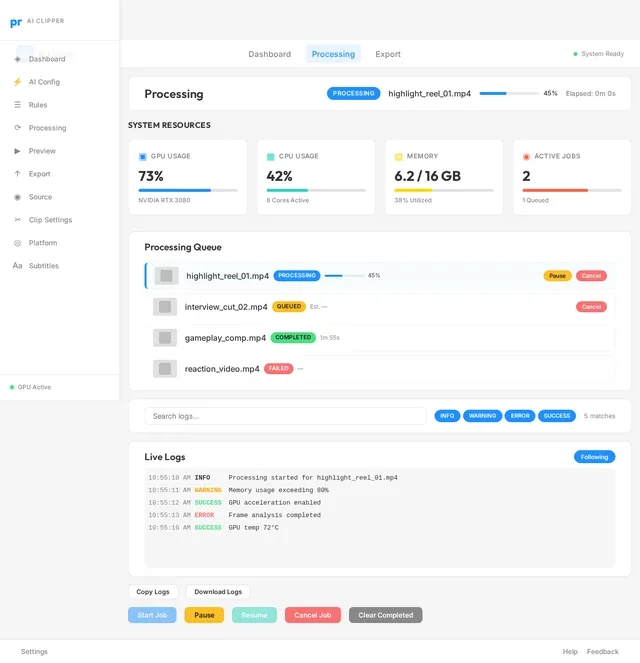Click the Subtitles Aa icon in sidebar
Viewport: 640px width, 663px height.
(x=17, y=266)
